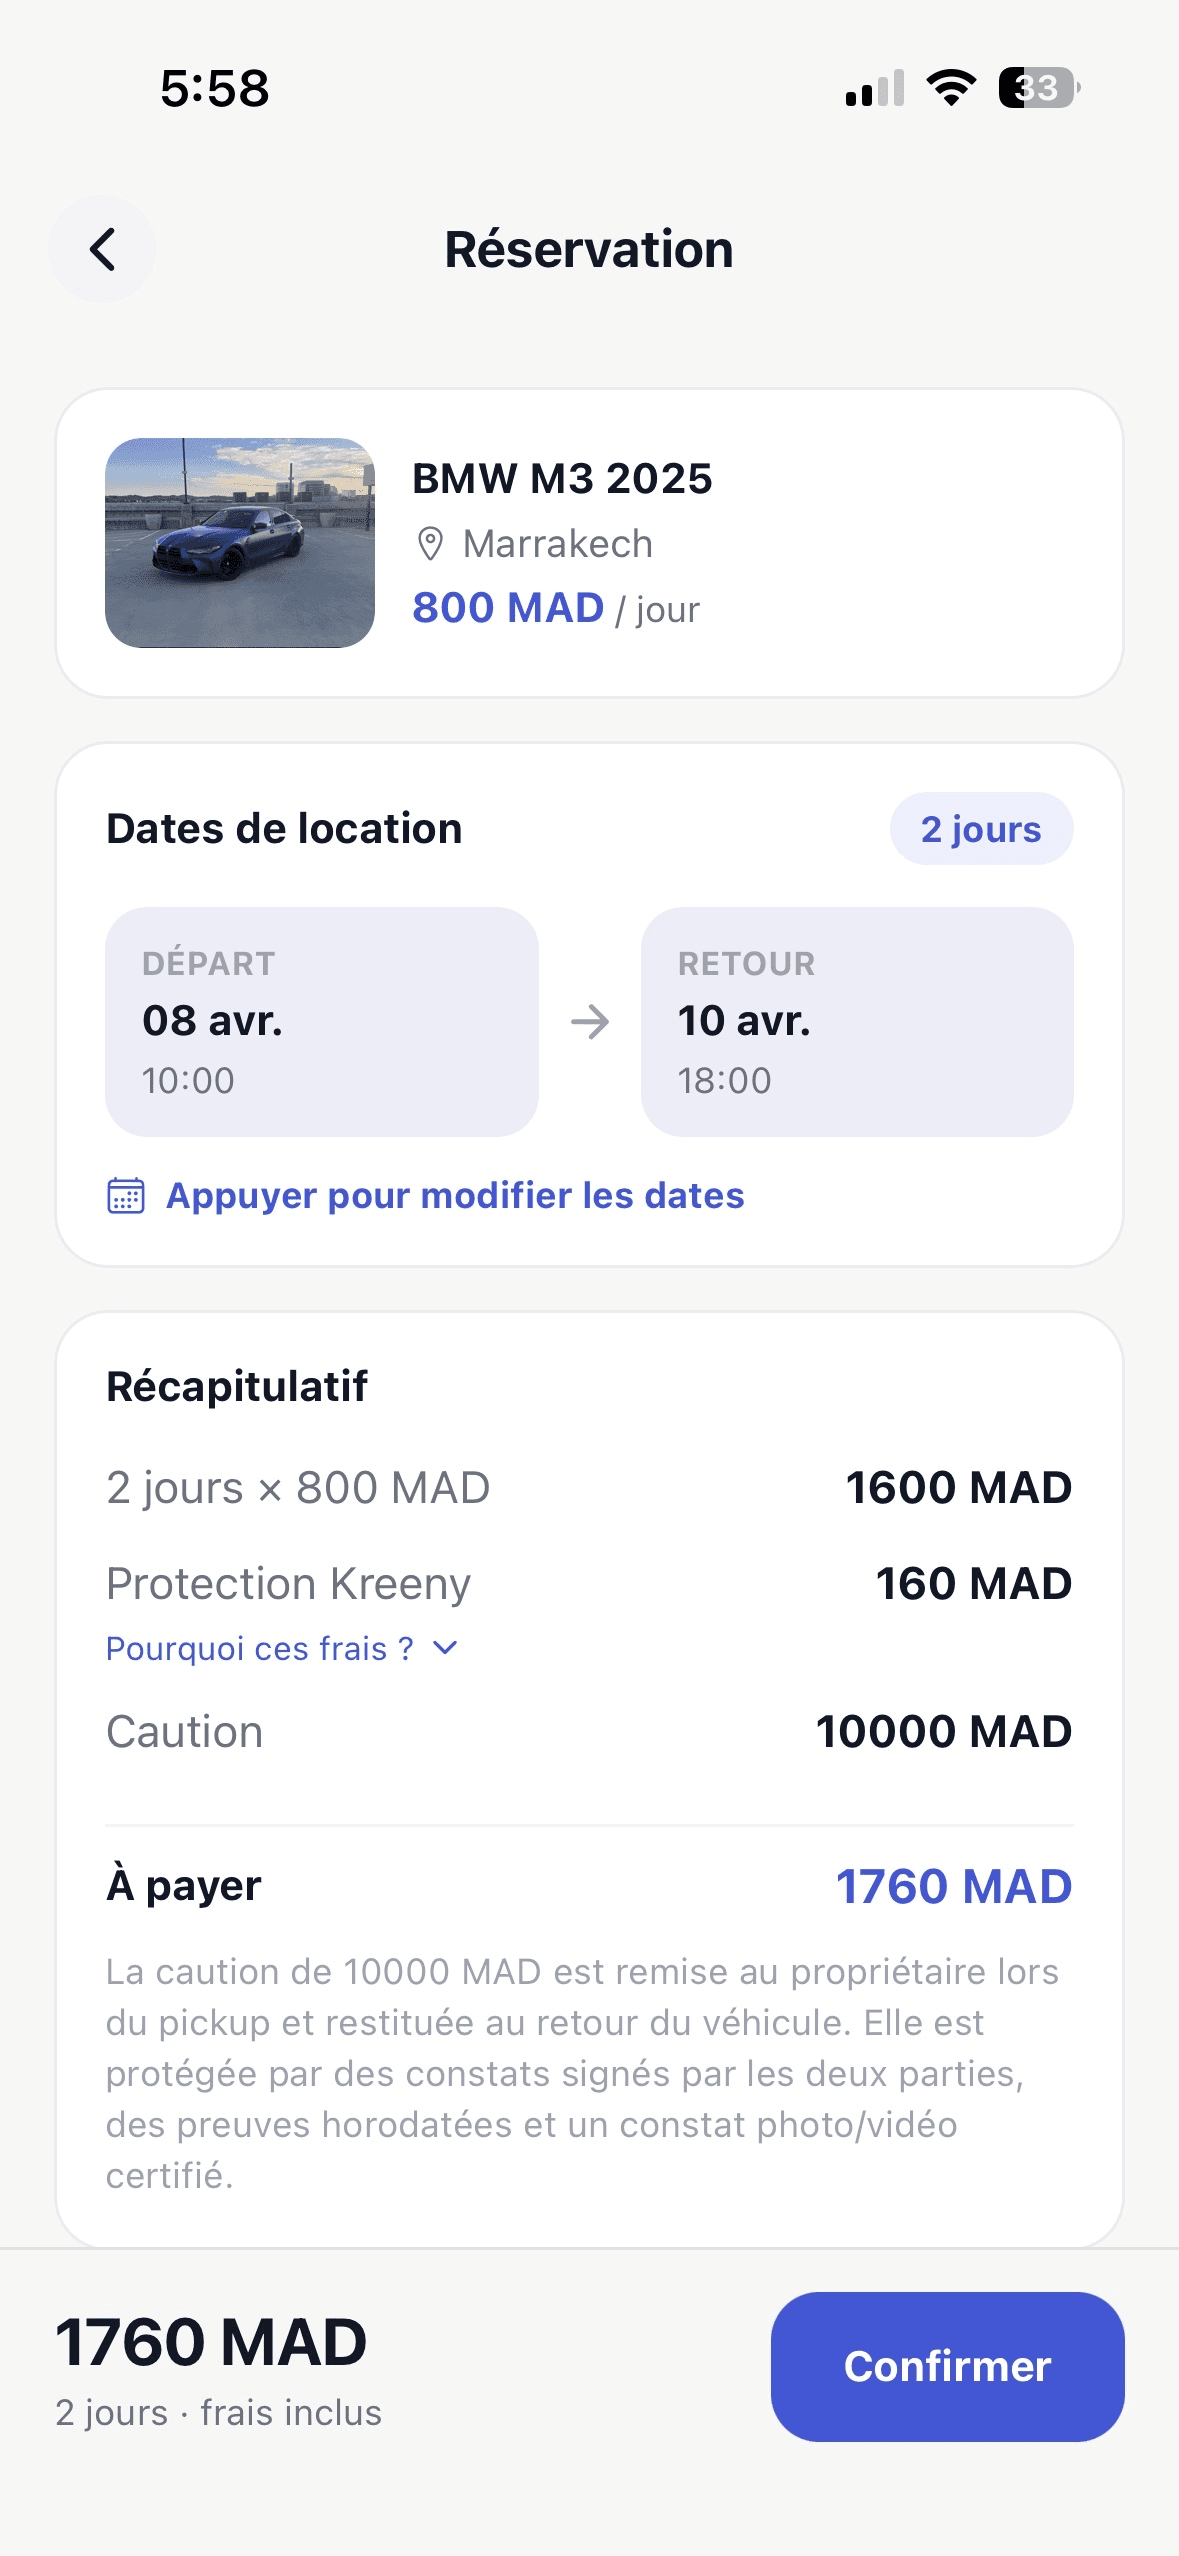
Task: Expand the 'Pourquoi ces frais ?' chevron
Action: point(446,1648)
